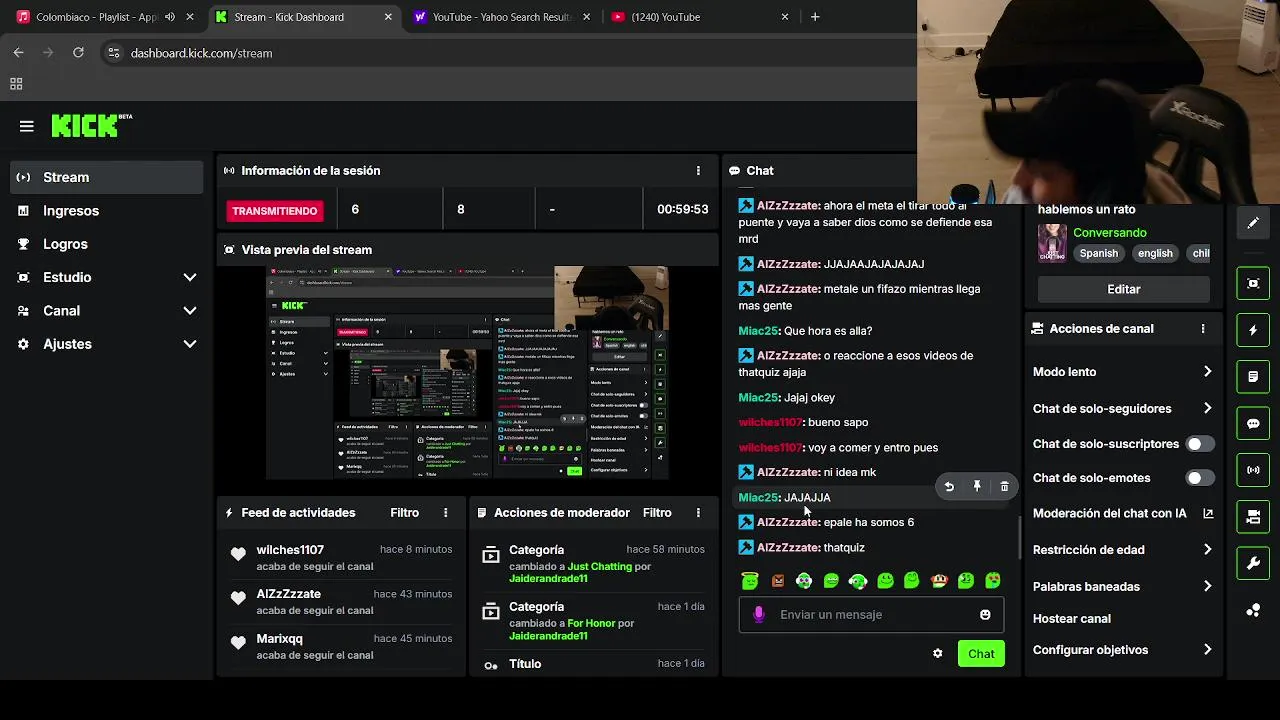Click the purple microphone icon in the message box
The image size is (1280, 720).
pos(759,615)
